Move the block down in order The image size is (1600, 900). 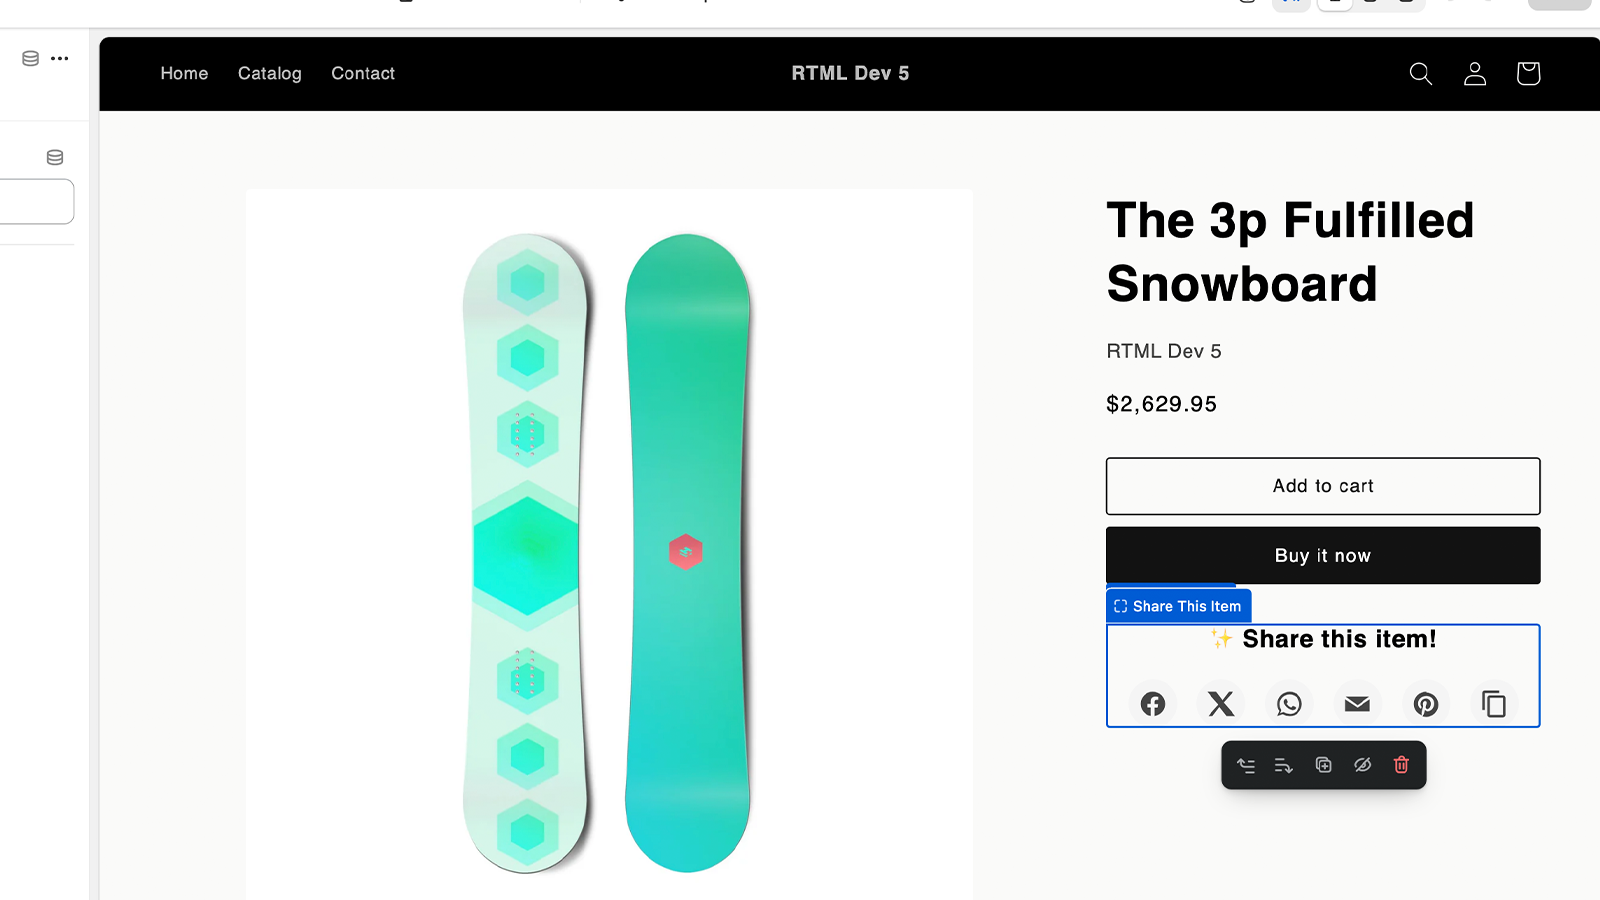pos(1284,765)
